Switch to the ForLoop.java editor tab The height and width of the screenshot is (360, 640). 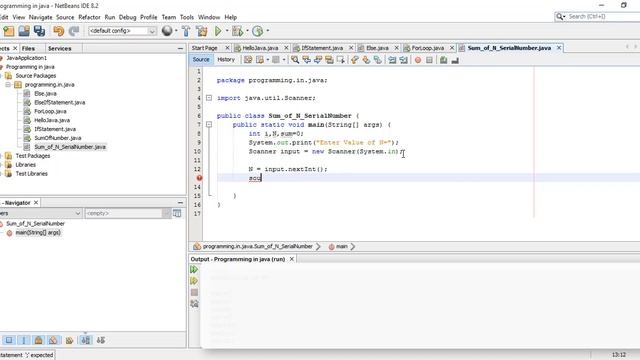(x=427, y=48)
